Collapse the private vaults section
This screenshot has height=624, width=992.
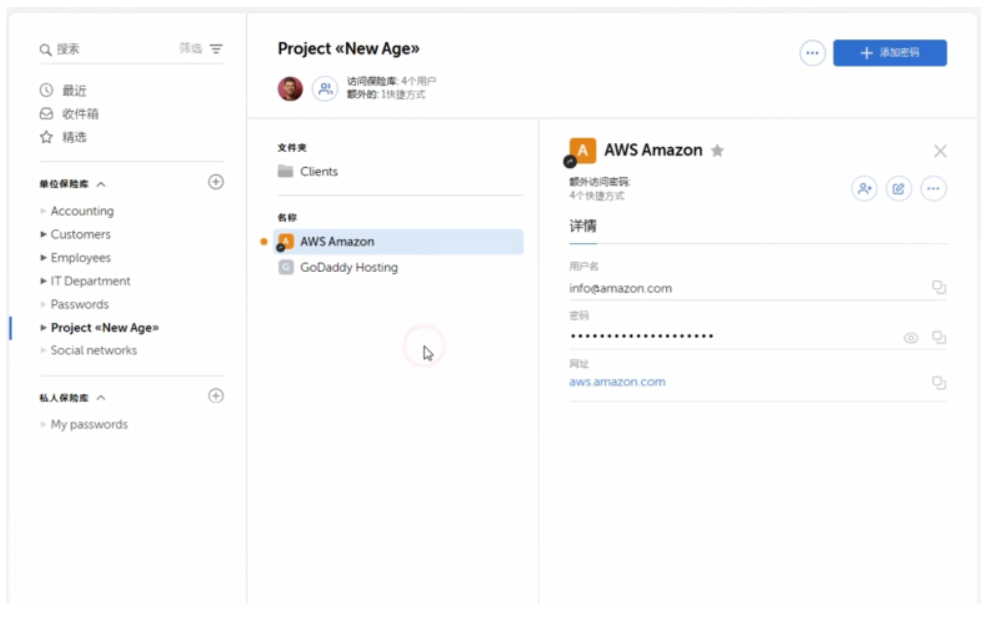point(102,398)
